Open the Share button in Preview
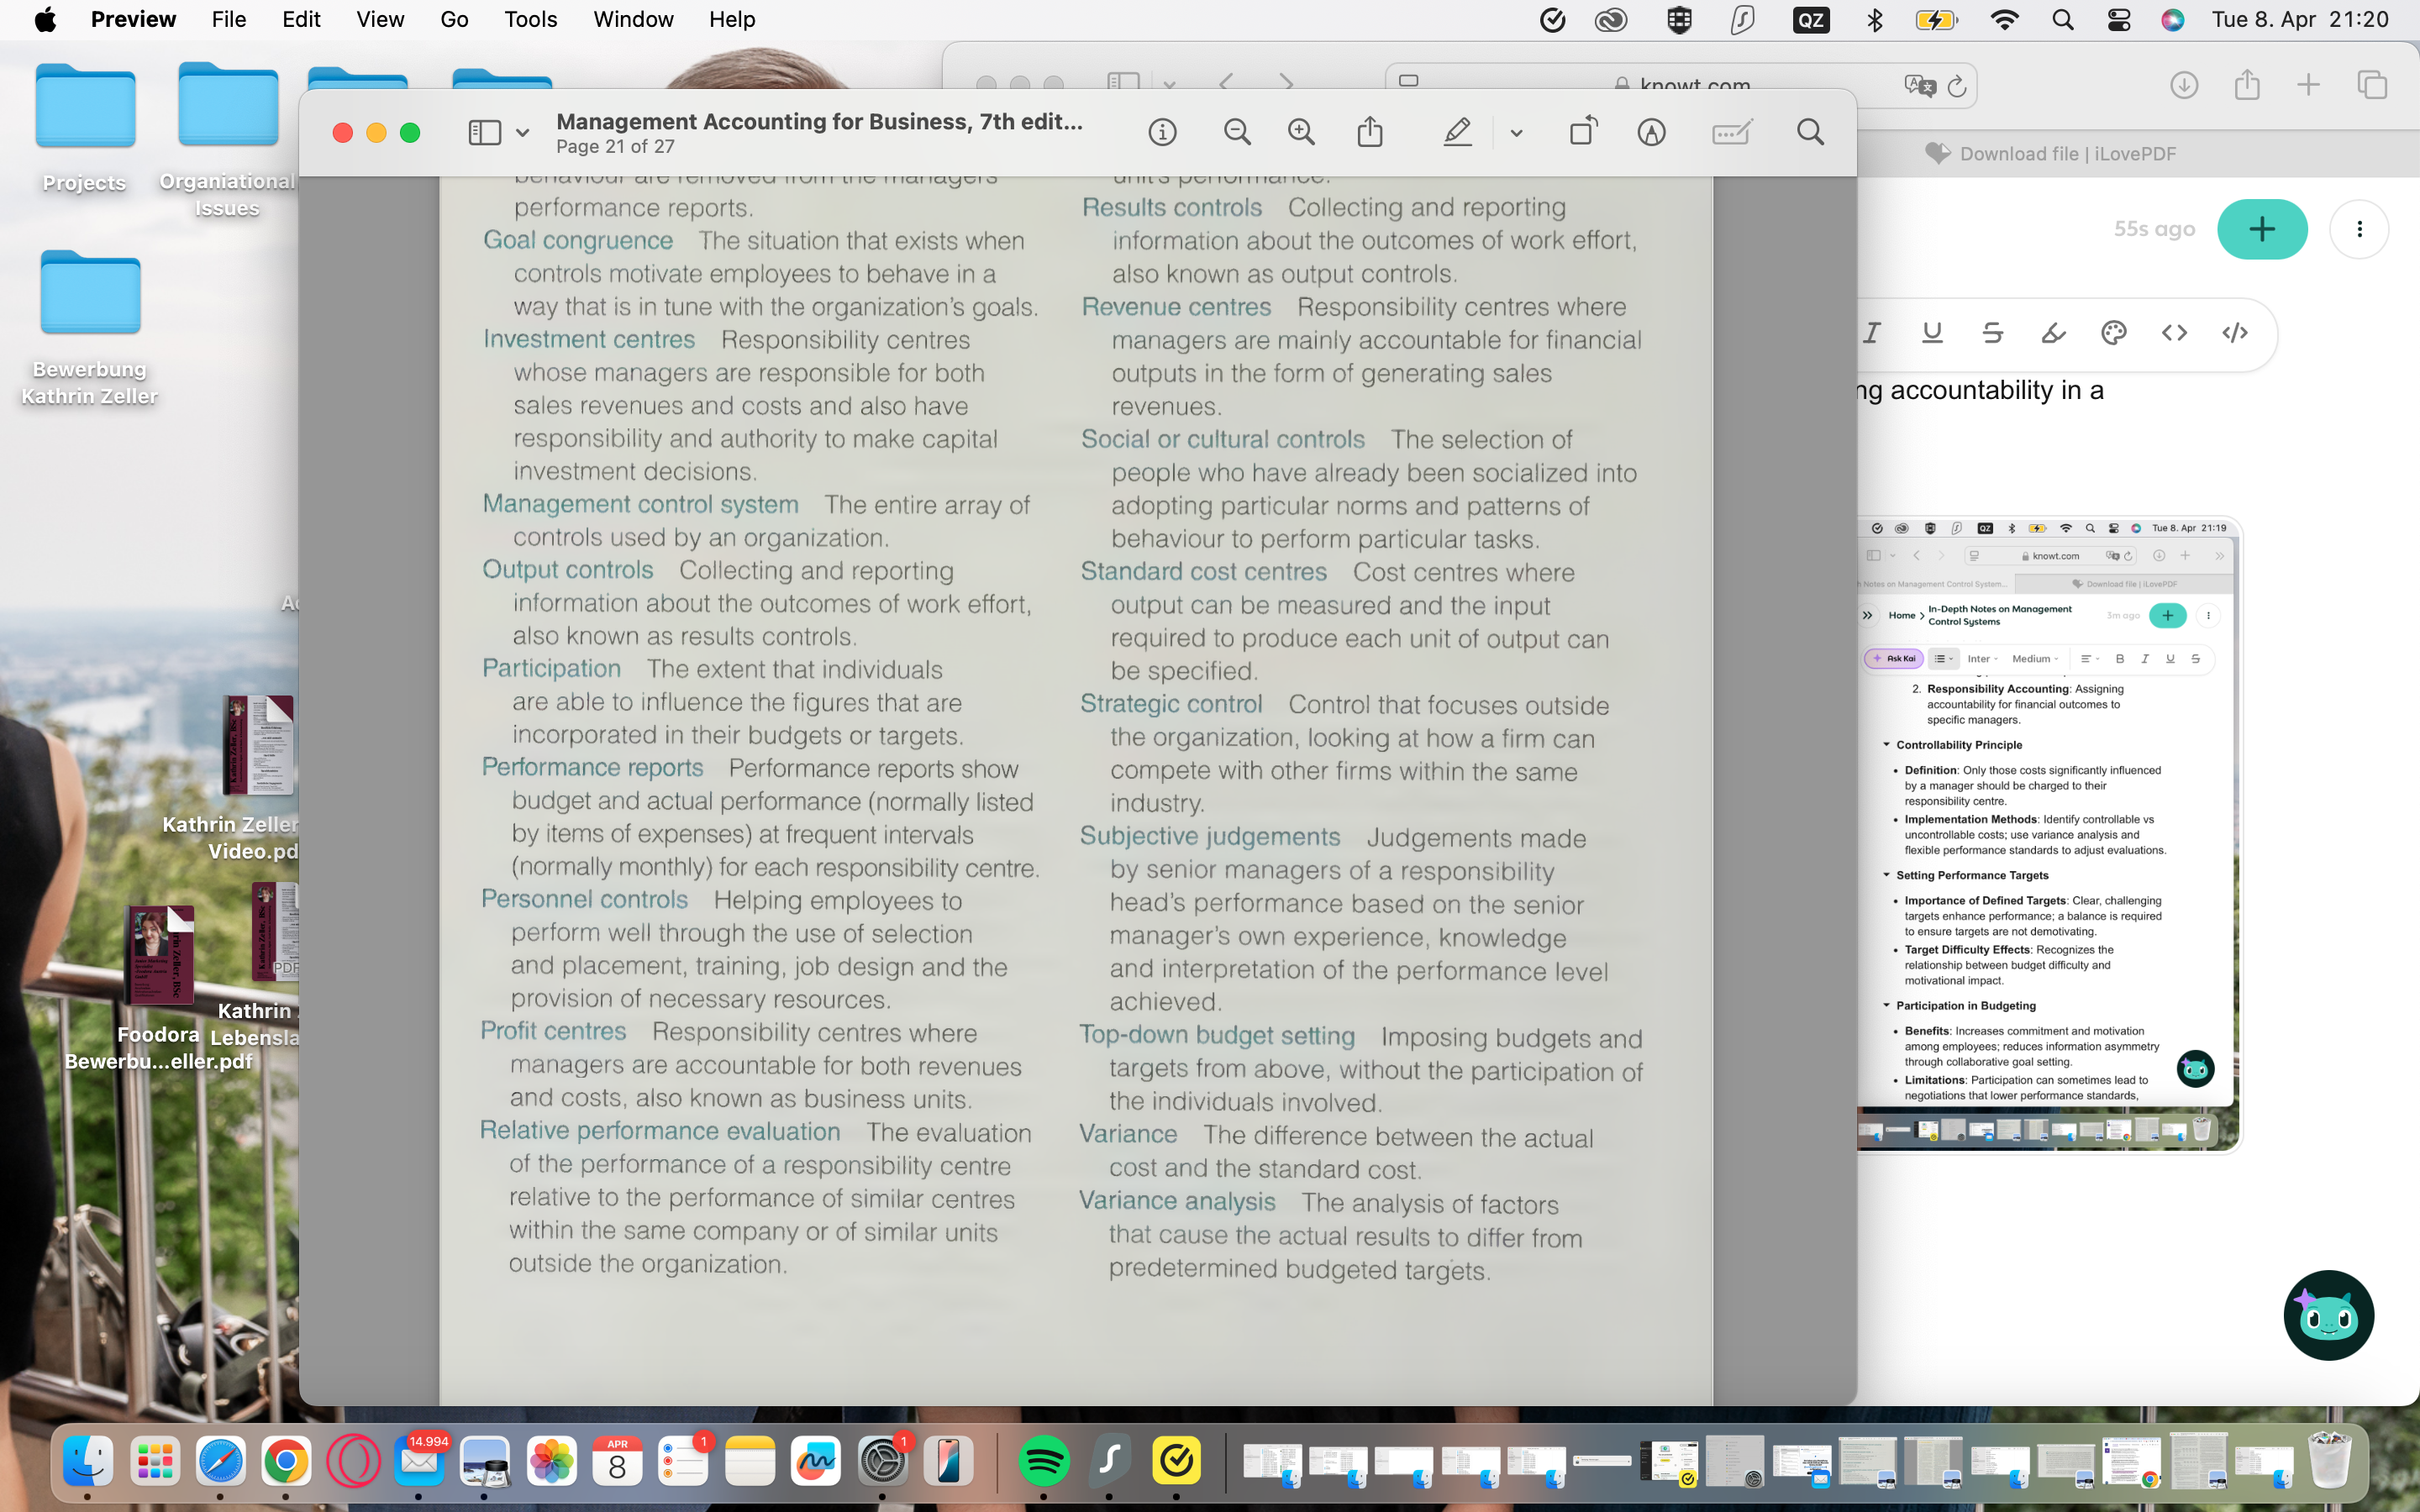2420x1512 pixels. point(1370,132)
